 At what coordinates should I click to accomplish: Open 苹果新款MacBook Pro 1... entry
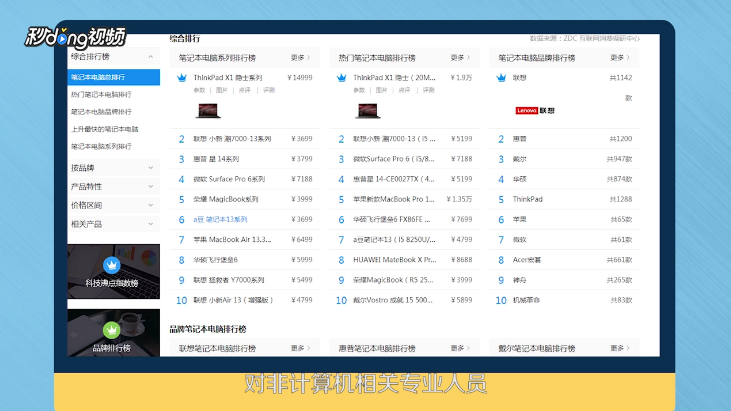tap(394, 199)
